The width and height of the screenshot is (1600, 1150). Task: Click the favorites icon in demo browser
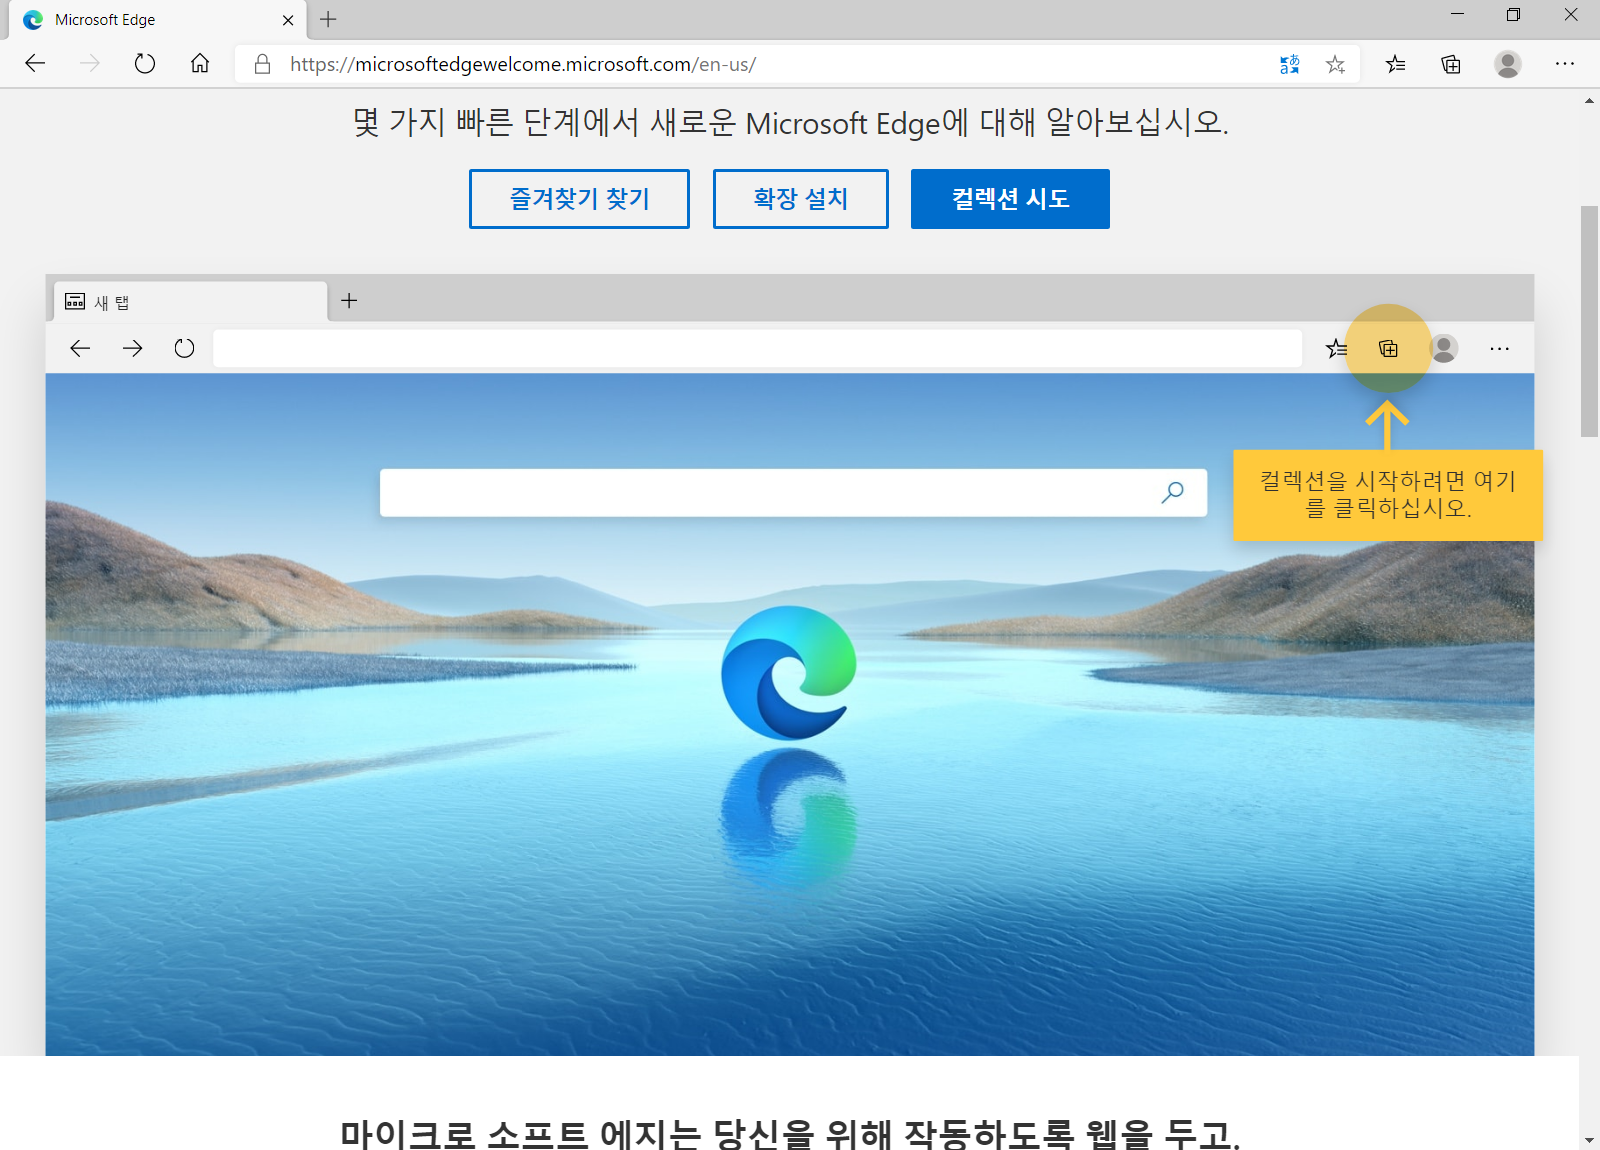(x=1336, y=349)
